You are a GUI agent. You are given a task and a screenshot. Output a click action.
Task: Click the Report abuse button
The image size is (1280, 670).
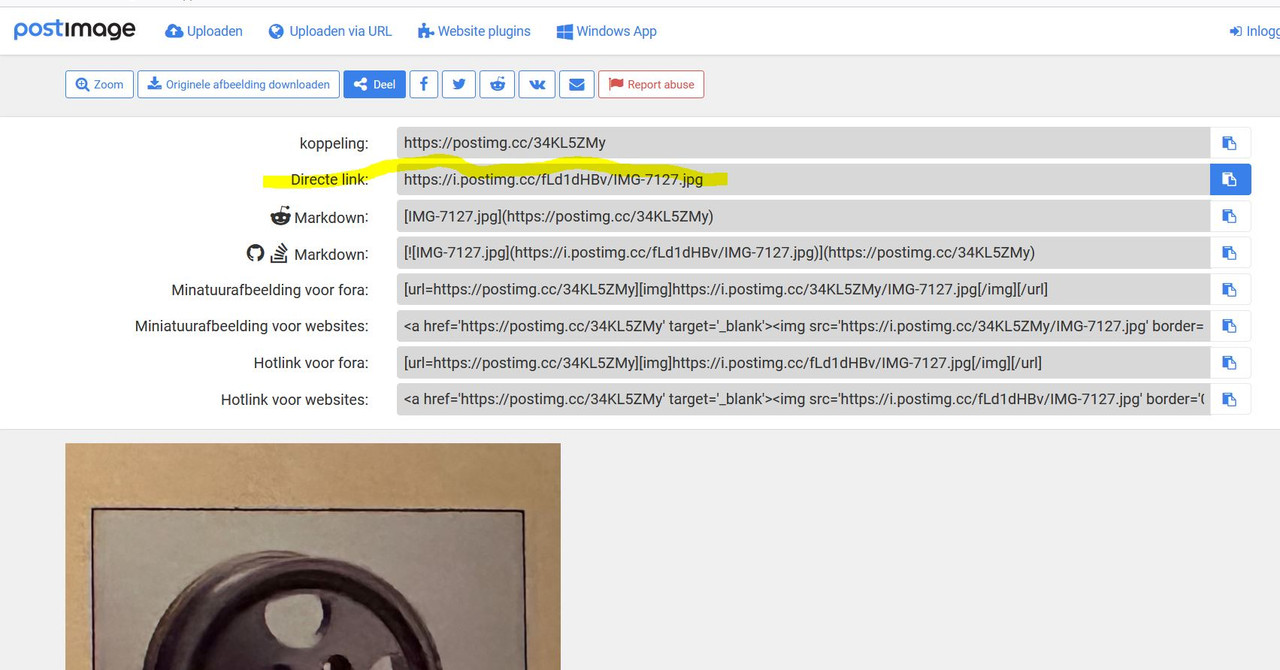pos(651,84)
